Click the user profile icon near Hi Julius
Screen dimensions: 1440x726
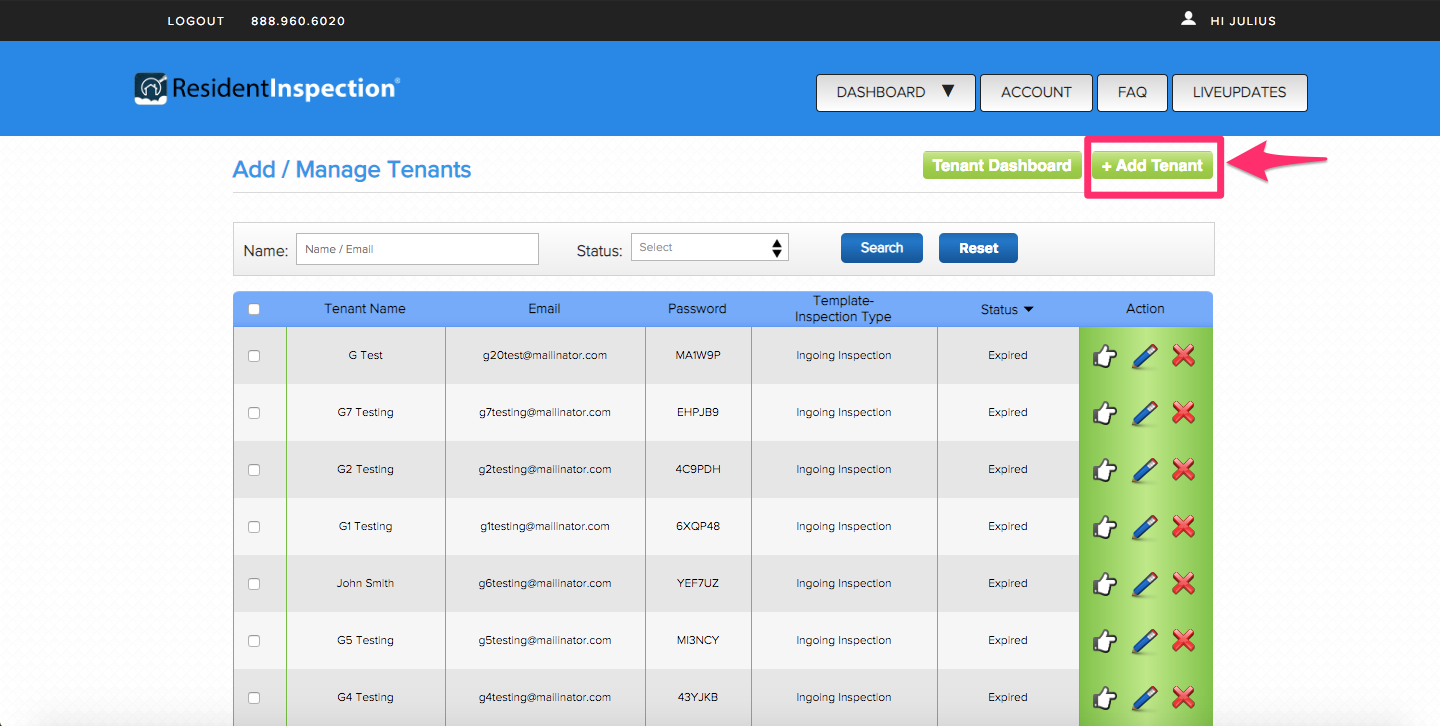click(x=1188, y=18)
